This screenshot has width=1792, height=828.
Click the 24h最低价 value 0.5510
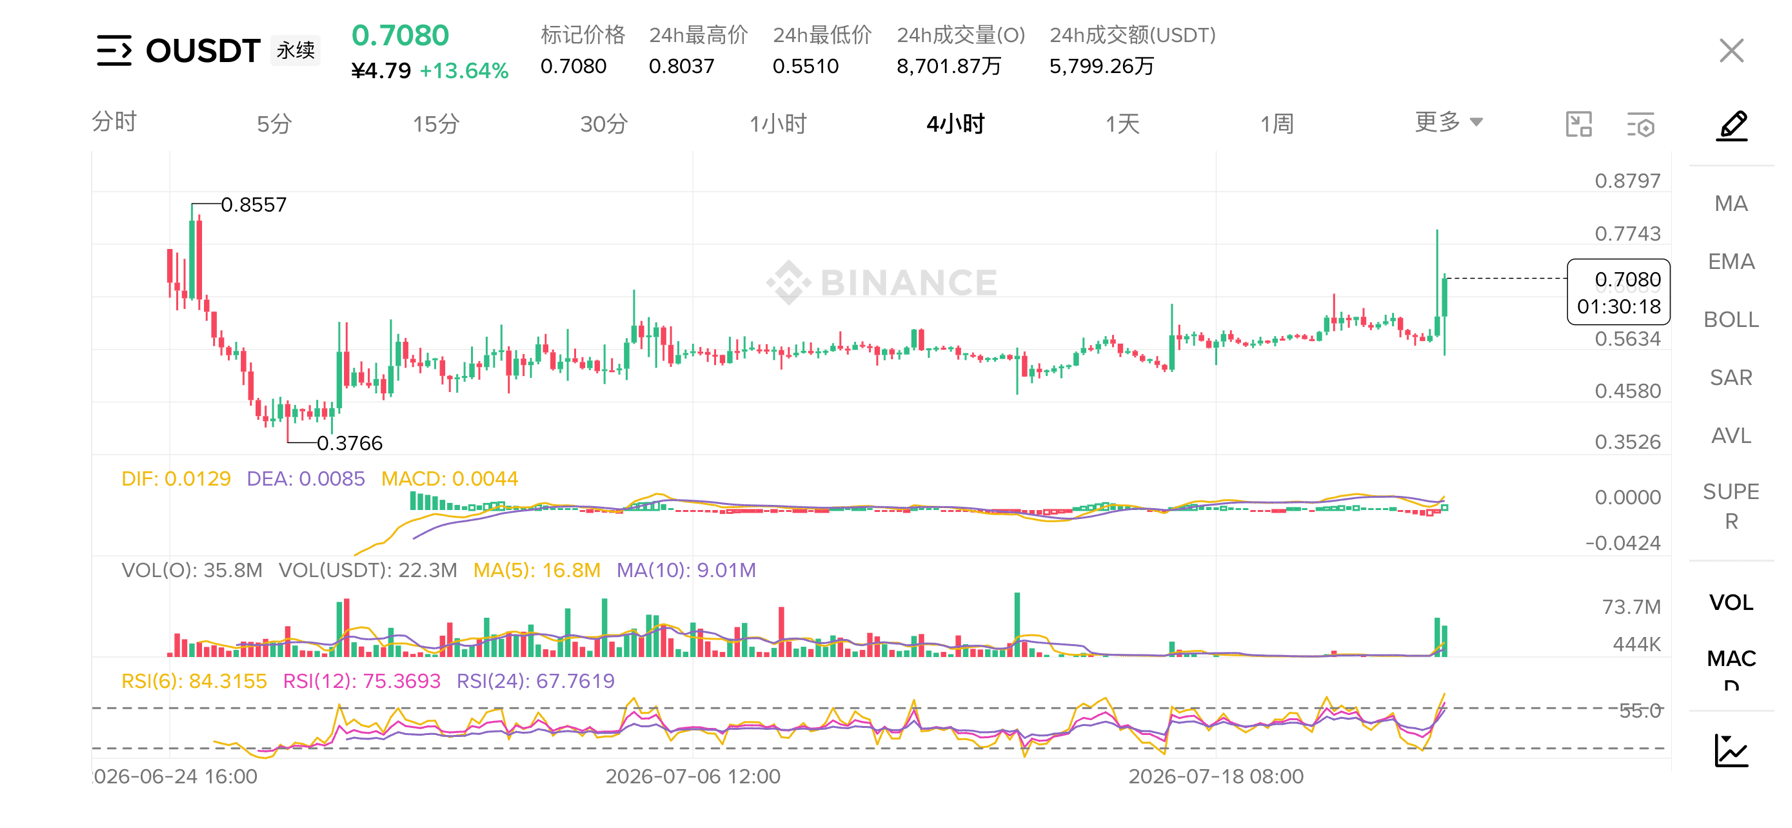(x=805, y=66)
